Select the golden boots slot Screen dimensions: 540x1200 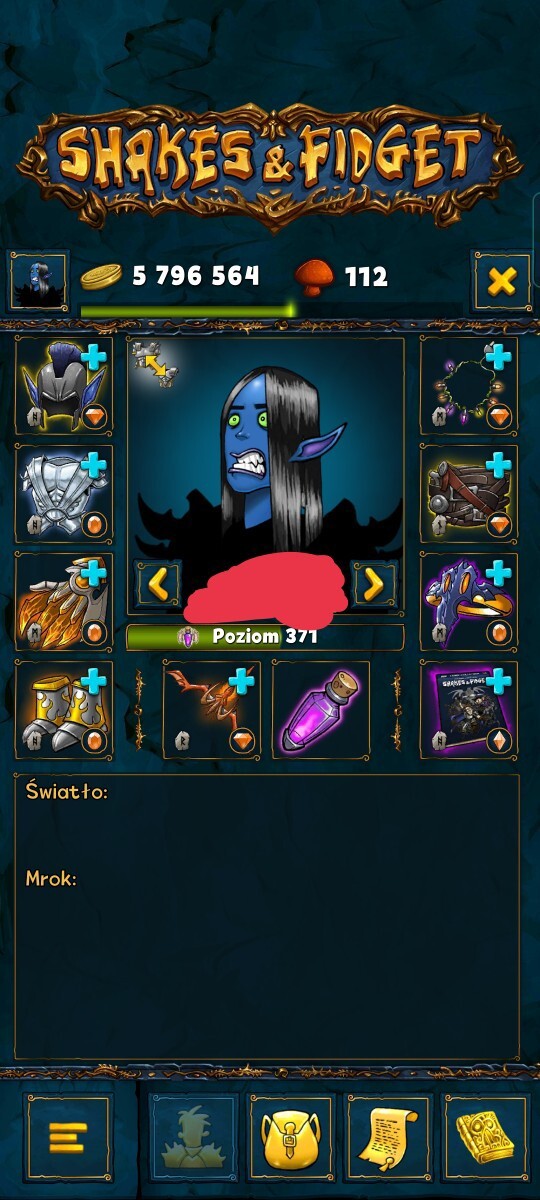pyautogui.click(x=65, y=709)
